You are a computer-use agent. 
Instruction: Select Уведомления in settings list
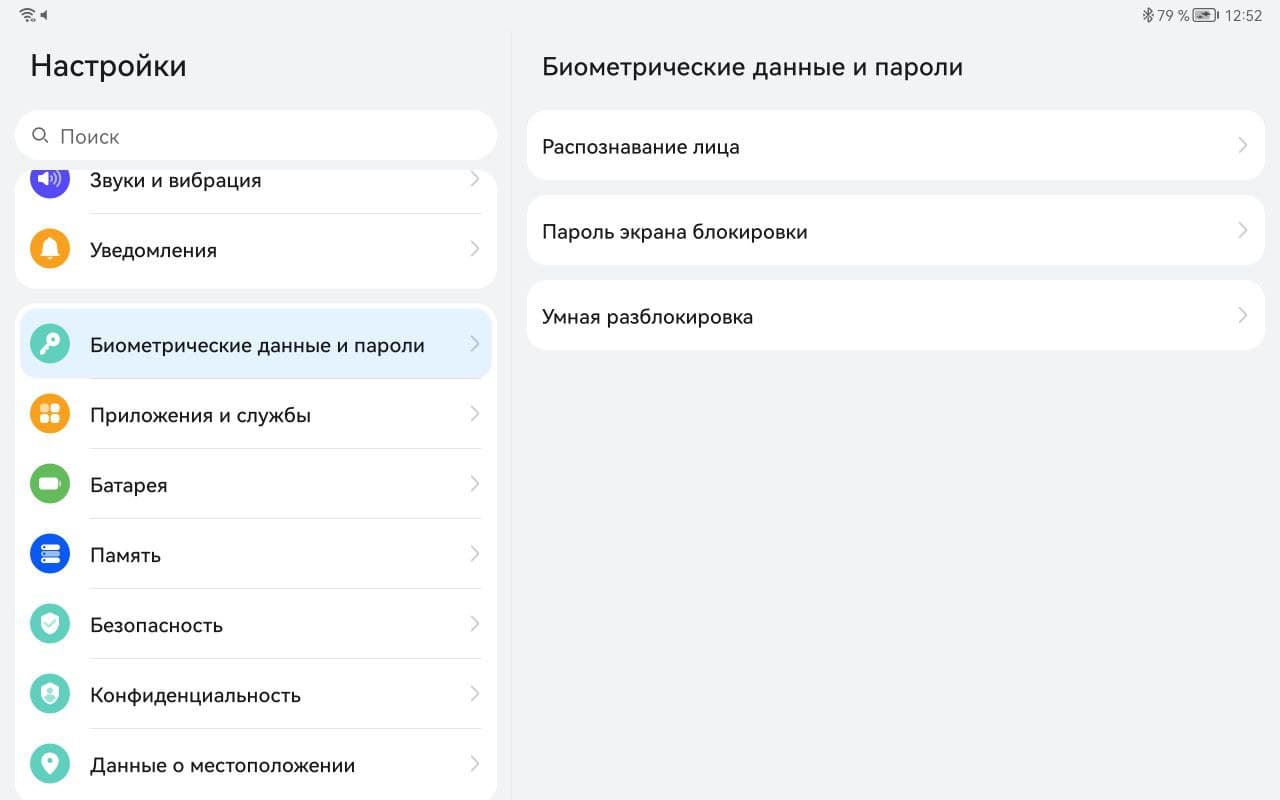tap(153, 250)
